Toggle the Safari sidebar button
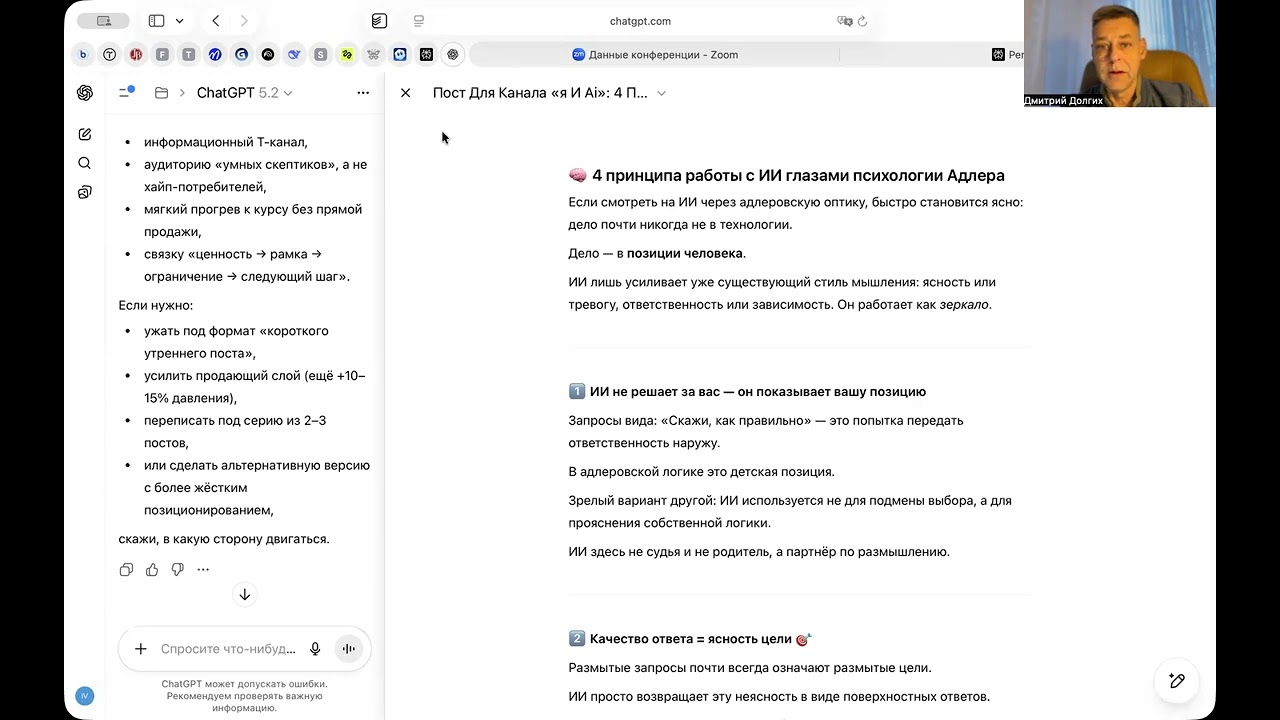The image size is (1280, 720). click(x=156, y=21)
